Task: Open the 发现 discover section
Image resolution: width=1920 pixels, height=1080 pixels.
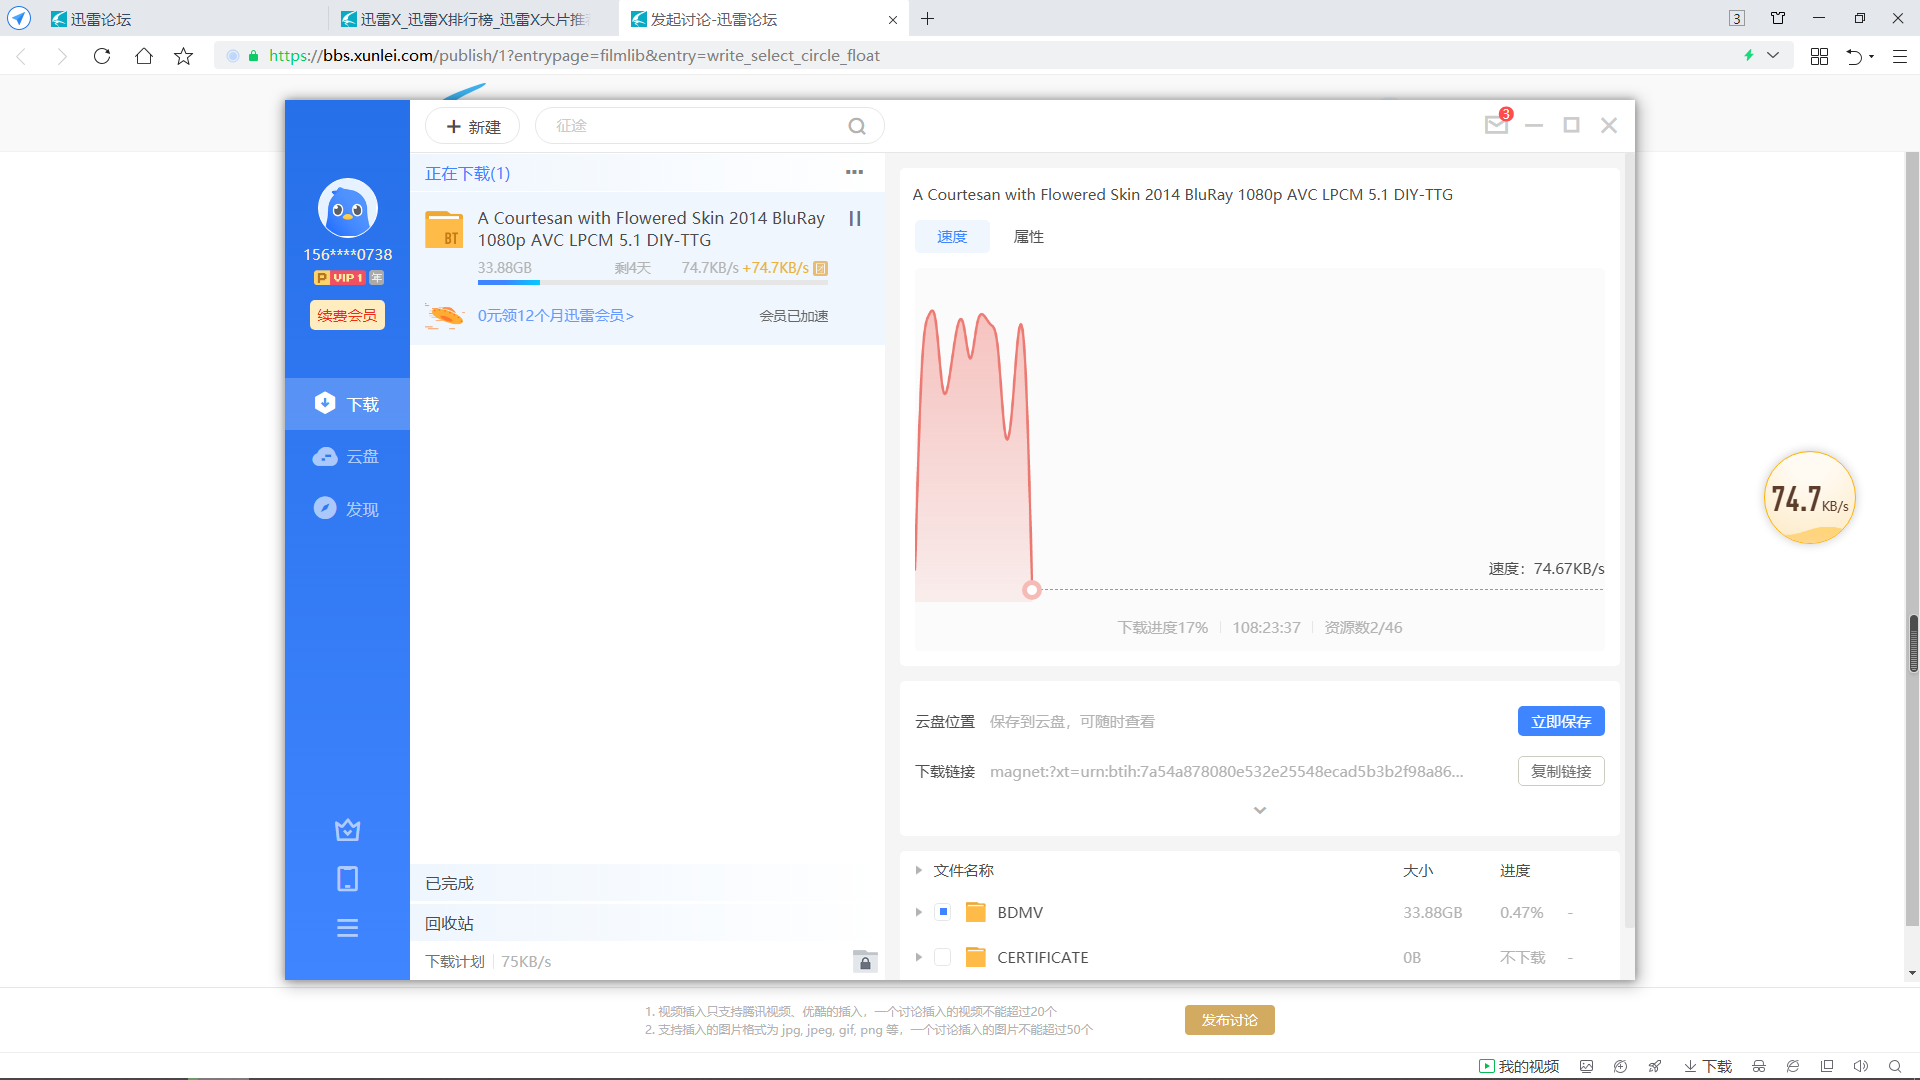Action: [346, 509]
